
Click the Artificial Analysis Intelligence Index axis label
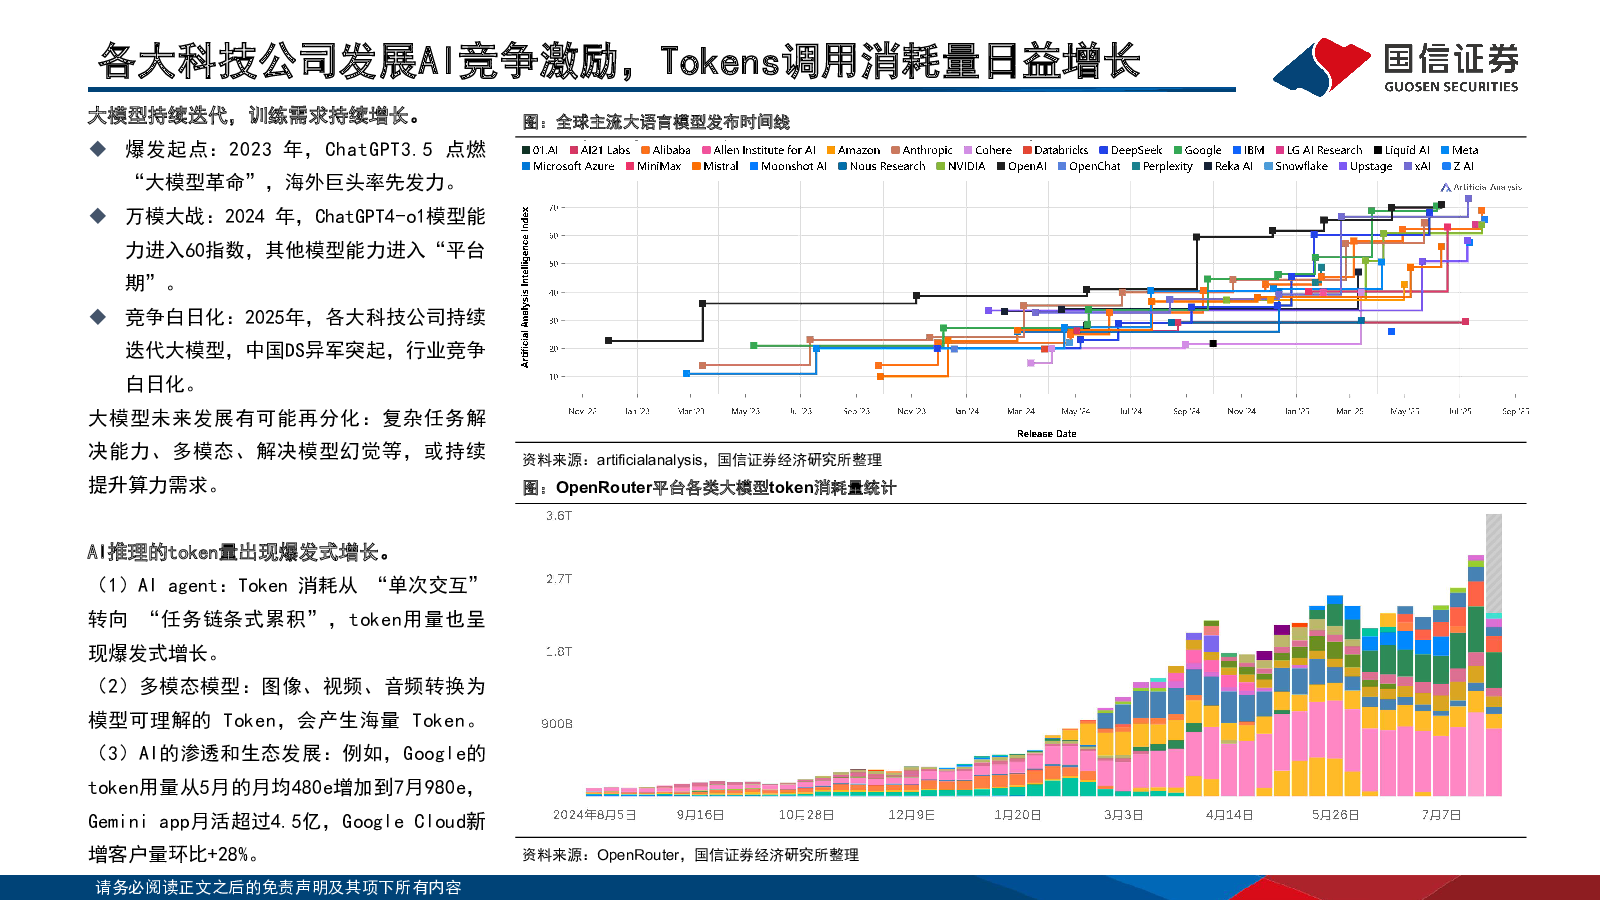point(525,288)
